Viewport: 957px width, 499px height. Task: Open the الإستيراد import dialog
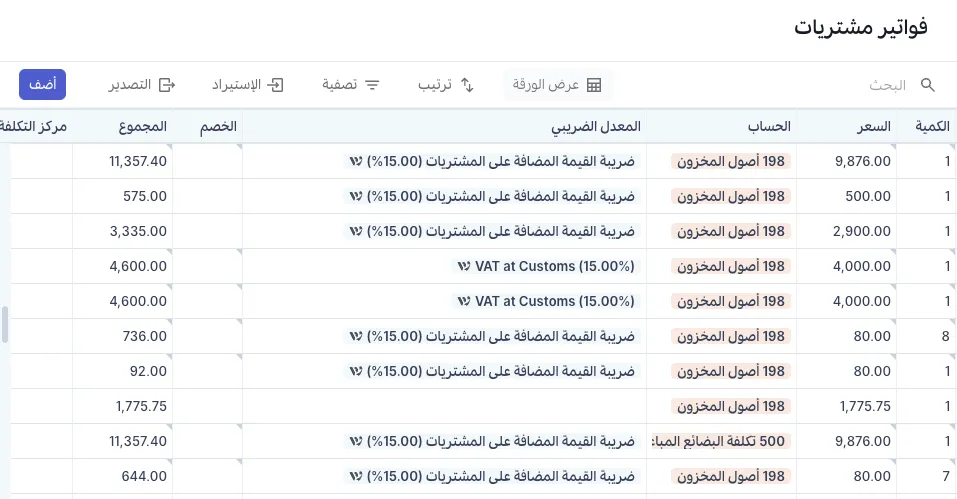point(248,85)
